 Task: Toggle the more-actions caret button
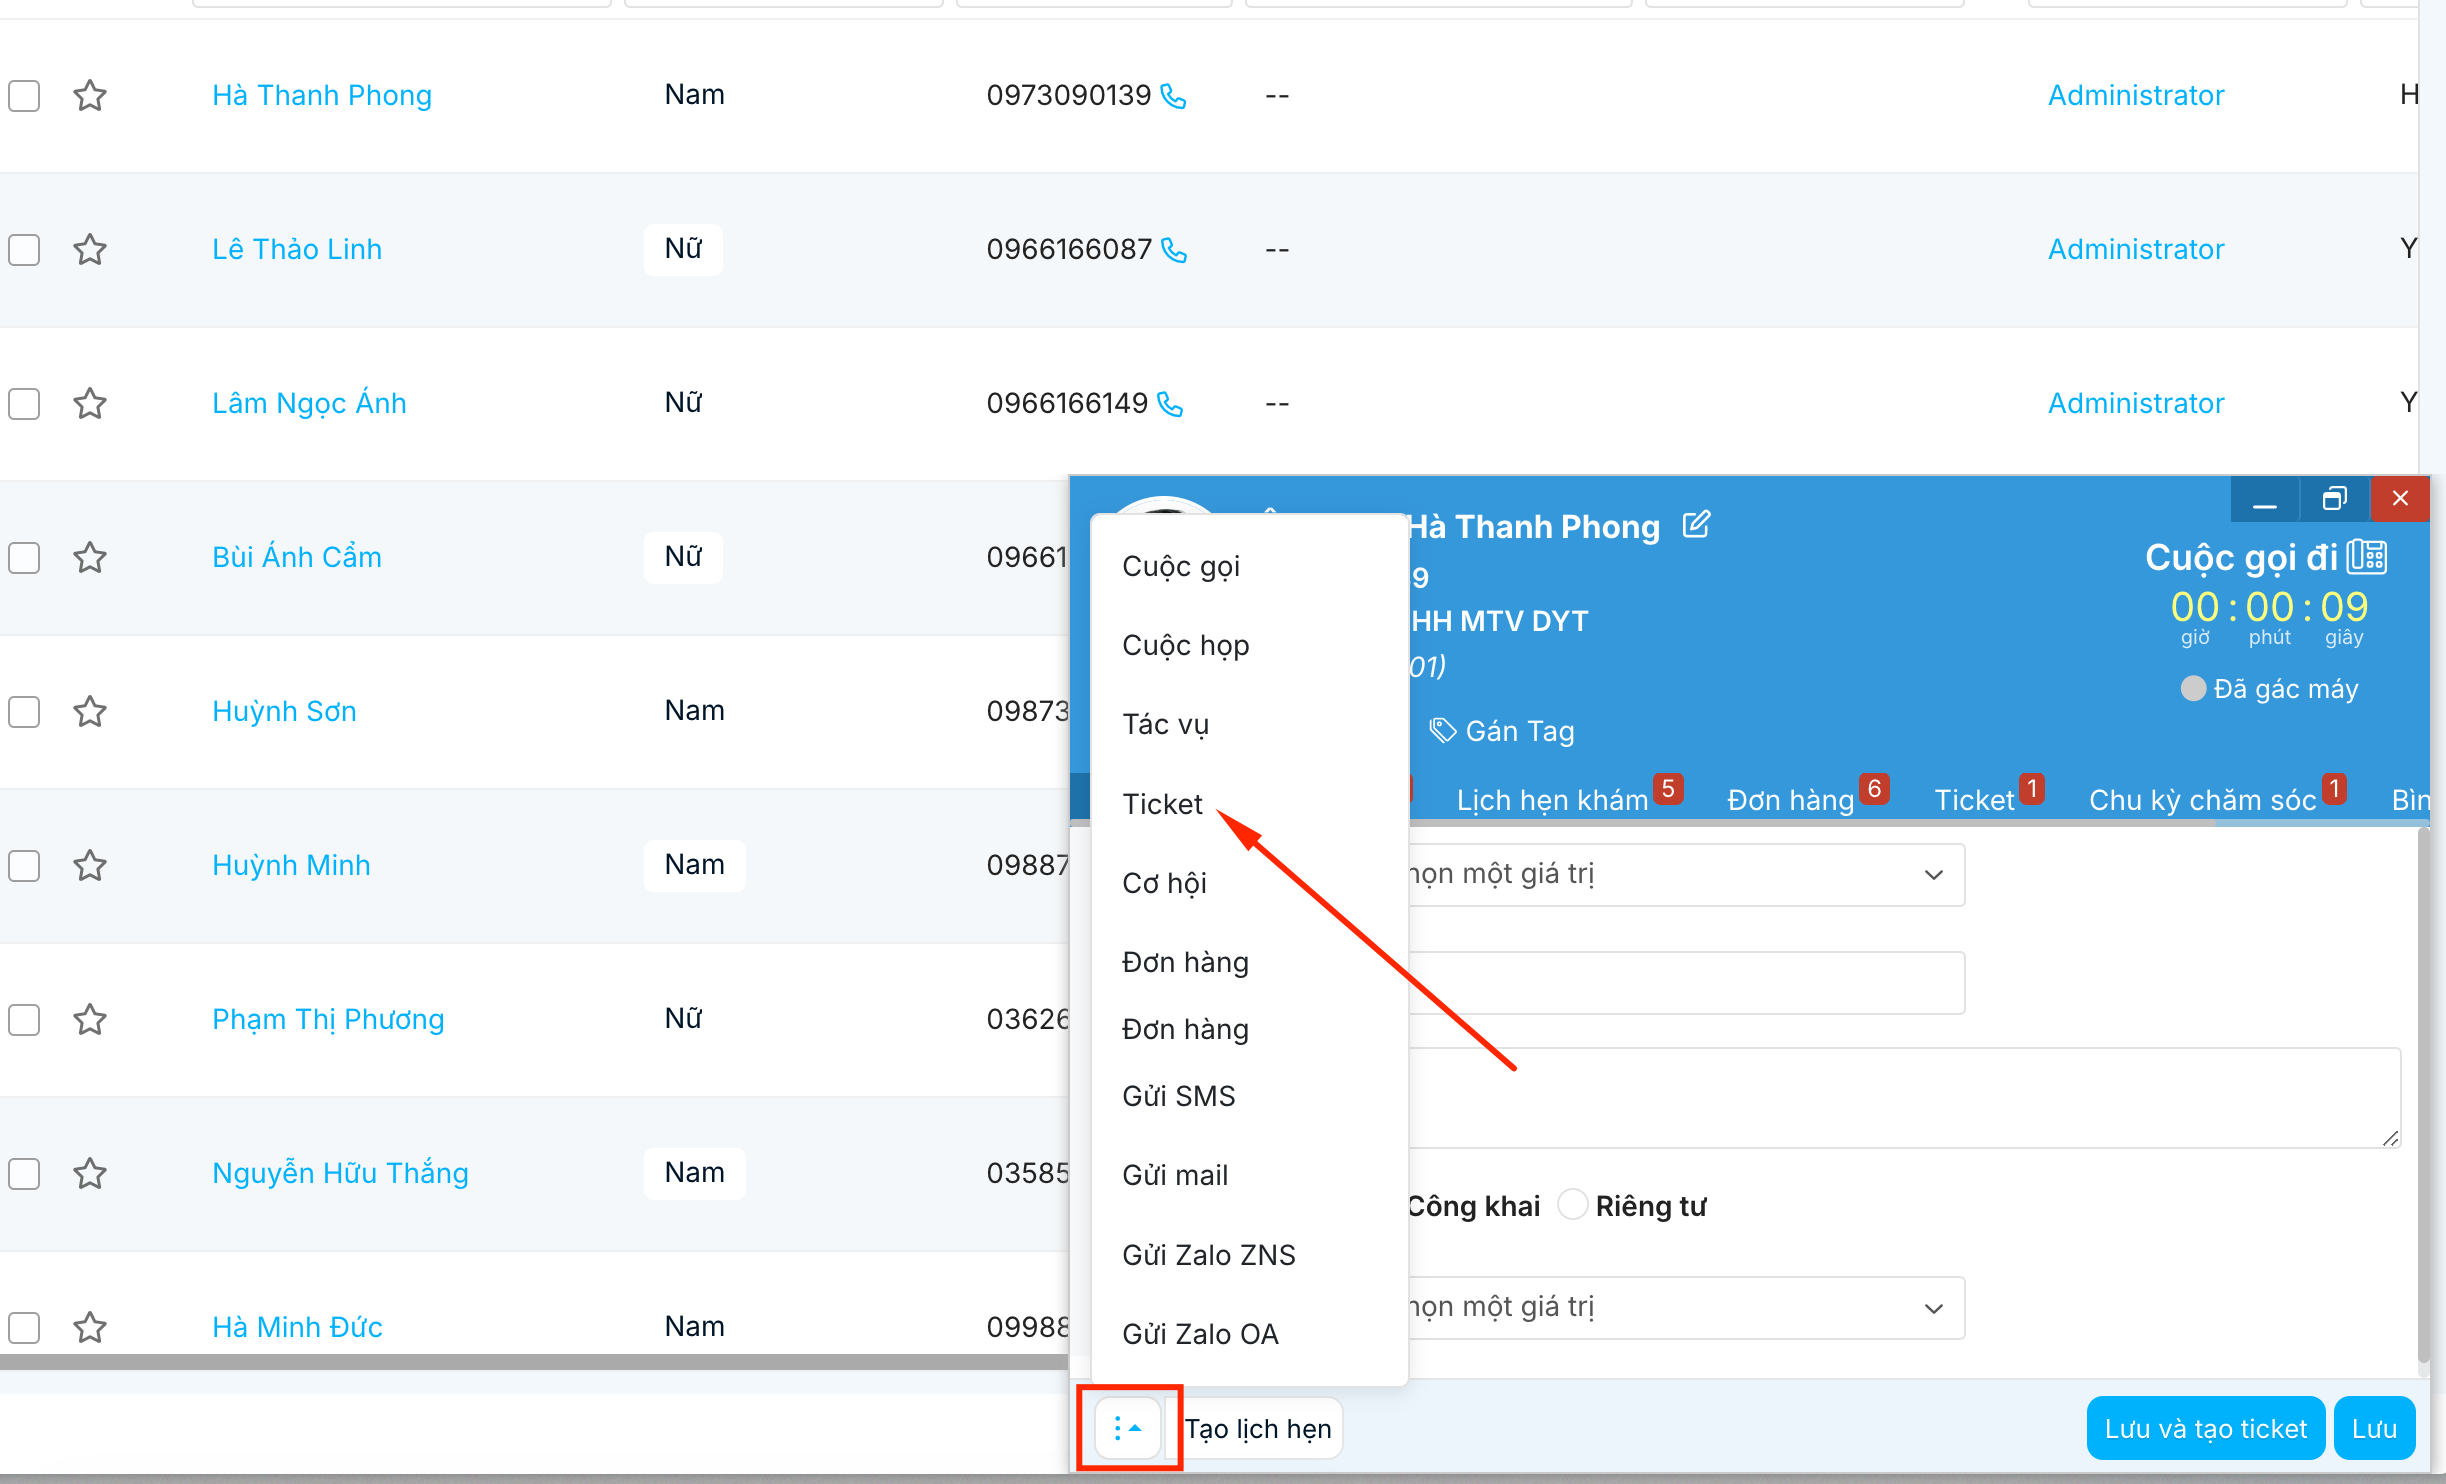tap(1128, 1428)
